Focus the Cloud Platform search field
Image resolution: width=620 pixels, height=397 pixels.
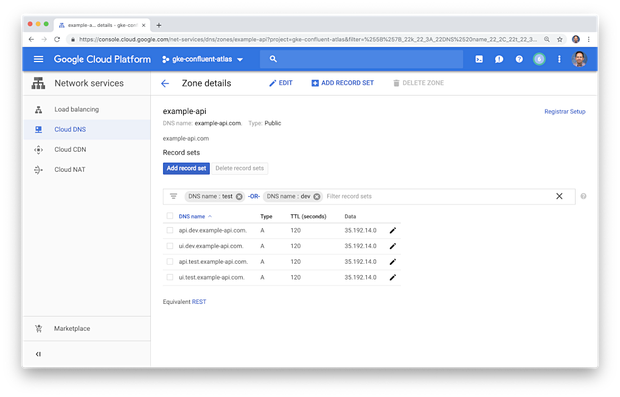361,59
